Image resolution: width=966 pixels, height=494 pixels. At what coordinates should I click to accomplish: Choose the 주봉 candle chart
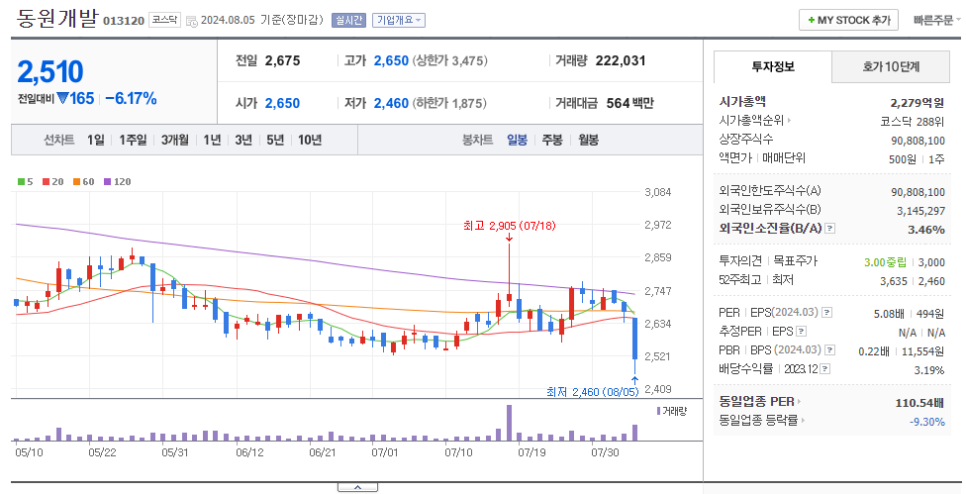click(x=552, y=140)
